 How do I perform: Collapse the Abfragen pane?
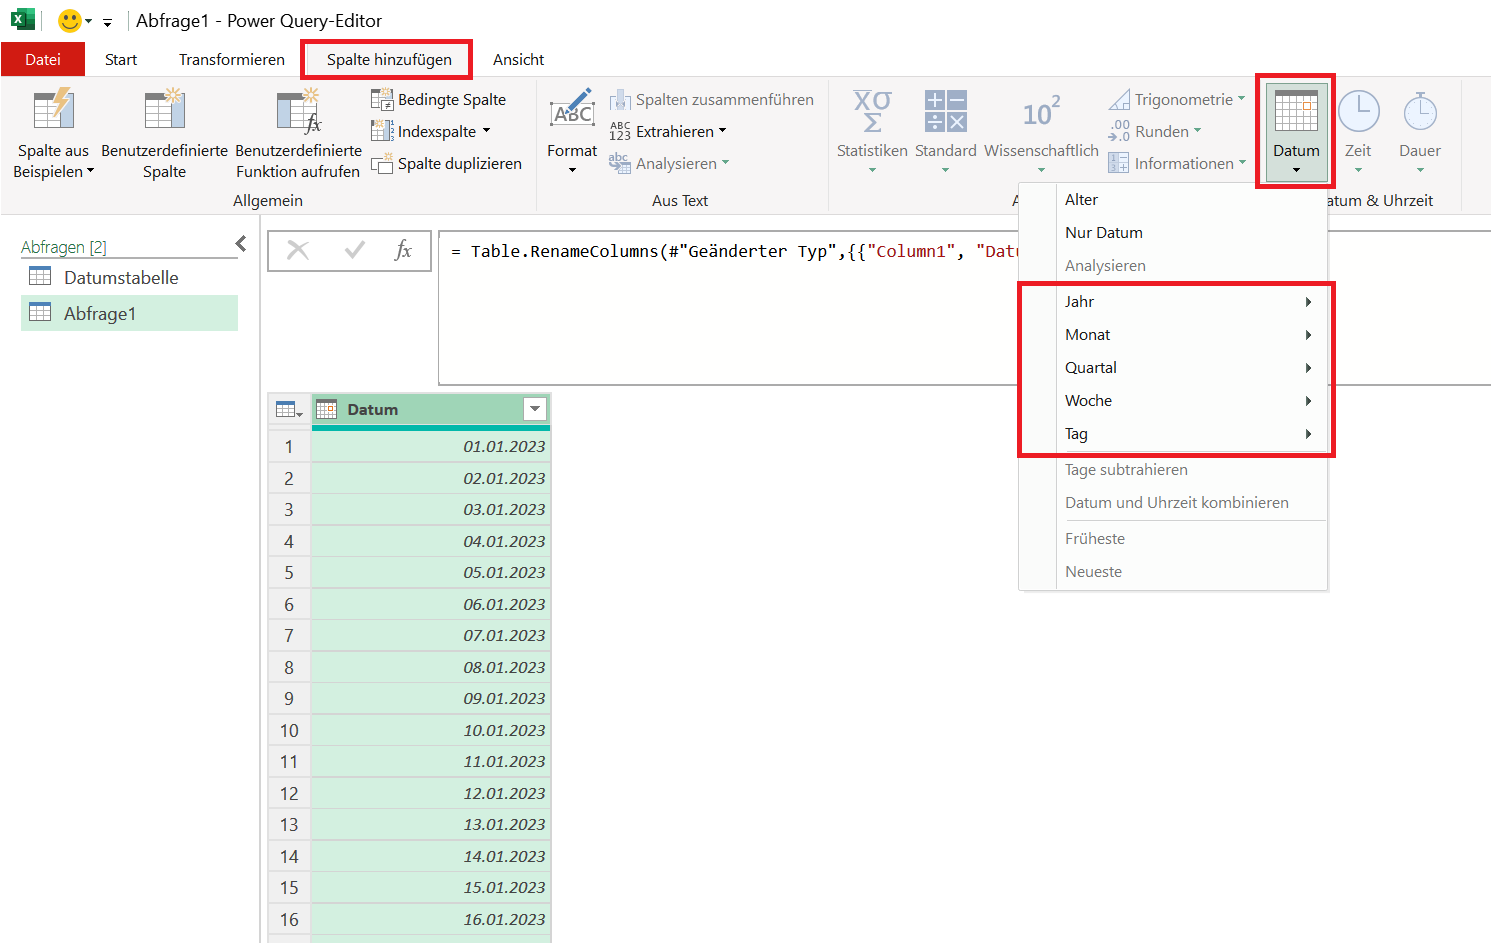click(x=240, y=243)
